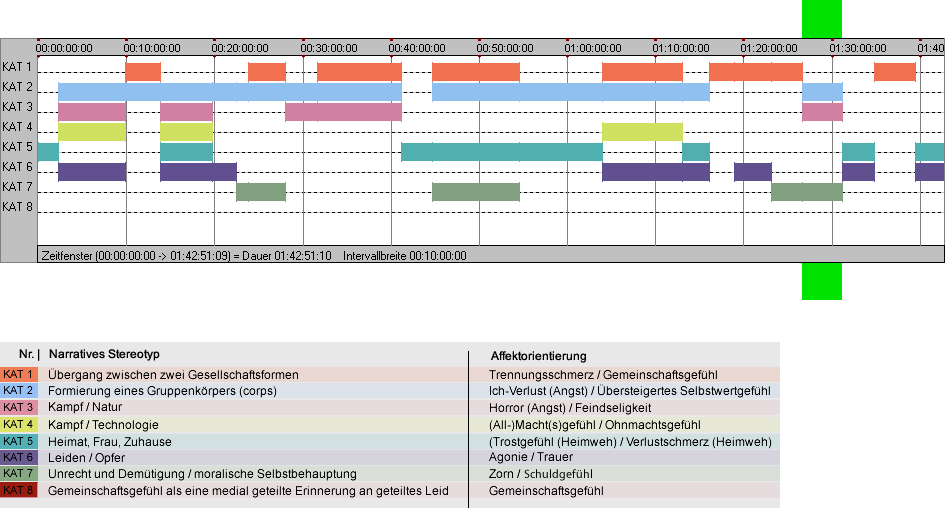Select the KAT 5 row label in timeline
This screenshot has width=945, height=530.
point(17,147)
